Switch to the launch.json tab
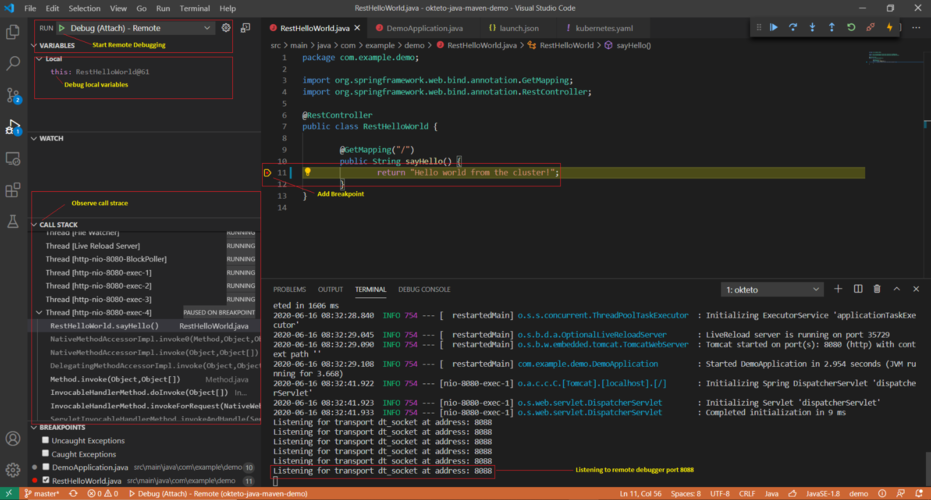This screenshot has height=500, width=931. [518, 28]
